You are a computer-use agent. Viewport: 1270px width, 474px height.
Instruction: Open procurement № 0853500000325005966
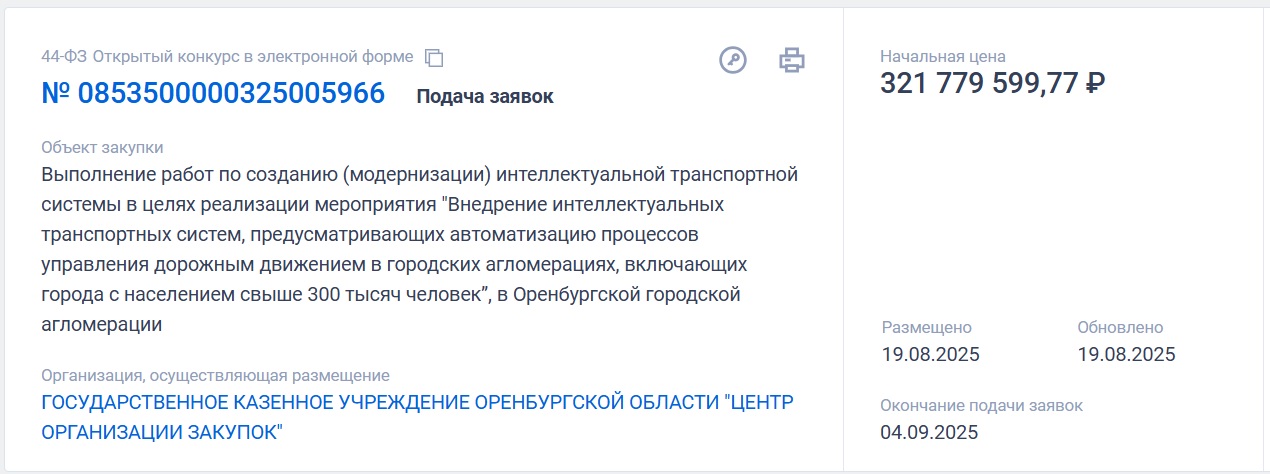(213, 94)
